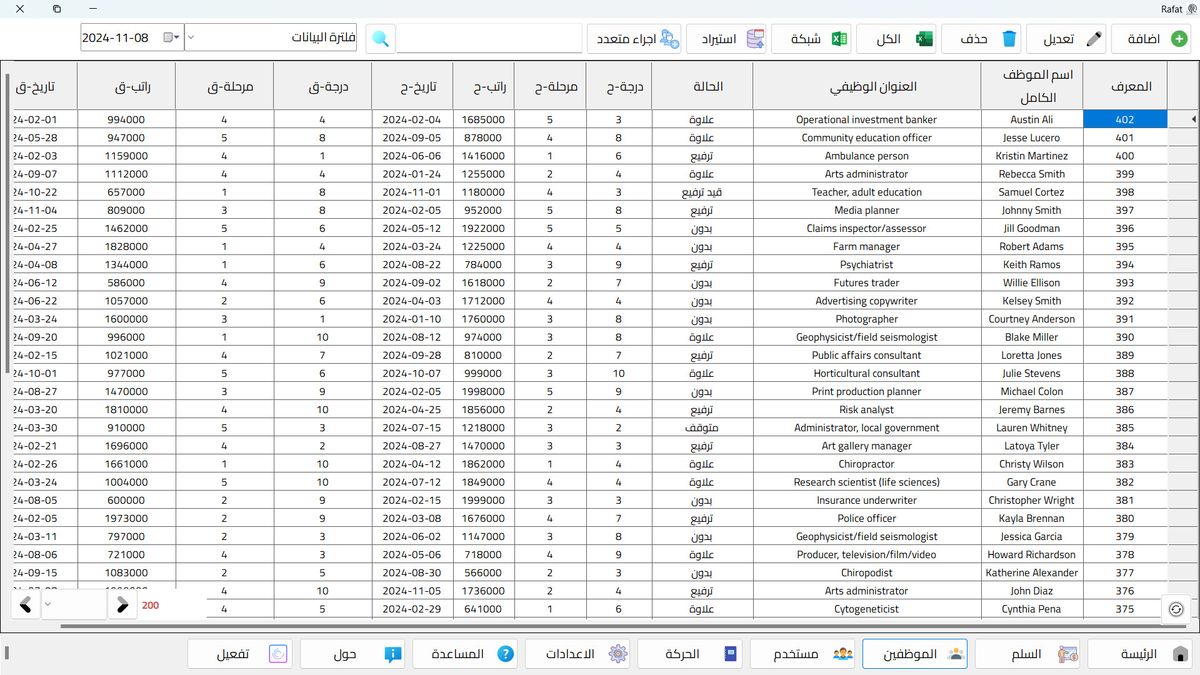Export all via الكل Excel icon
1200x675 pixels.
924,39
